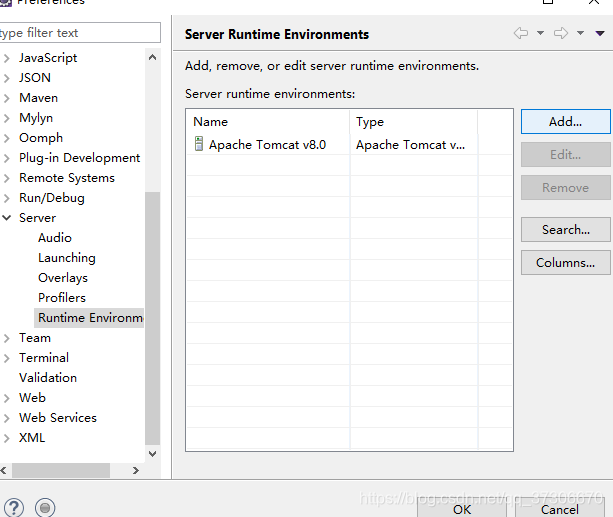Image resolution: width=613 pixels, height=517 pixels.
Task: Click the horizontal scrollbar thumb in tree
Action: coord(61,470)
